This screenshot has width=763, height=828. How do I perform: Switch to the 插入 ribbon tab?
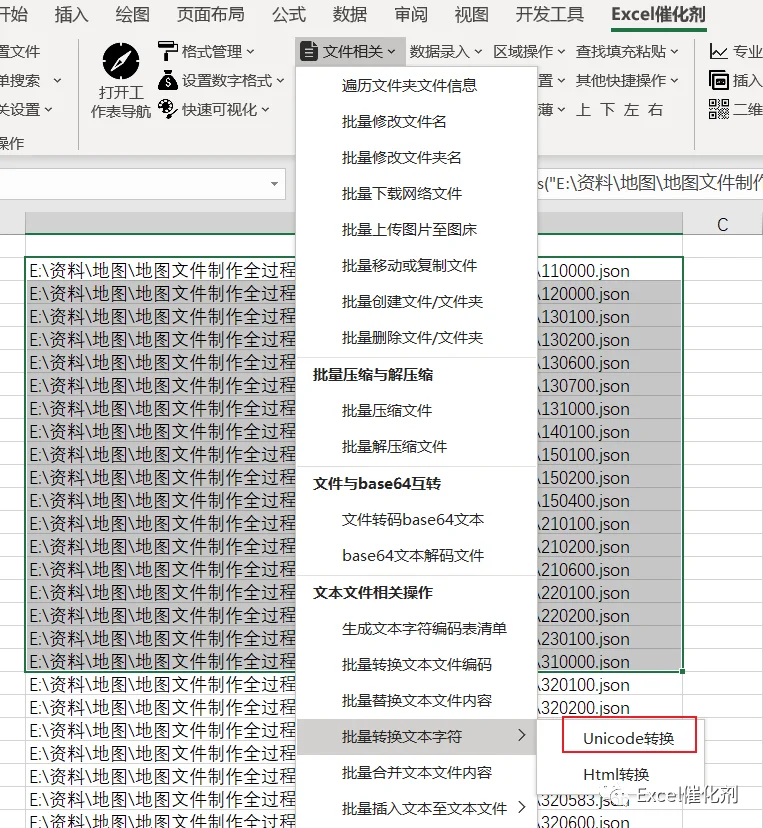click(x=71, y=15)
